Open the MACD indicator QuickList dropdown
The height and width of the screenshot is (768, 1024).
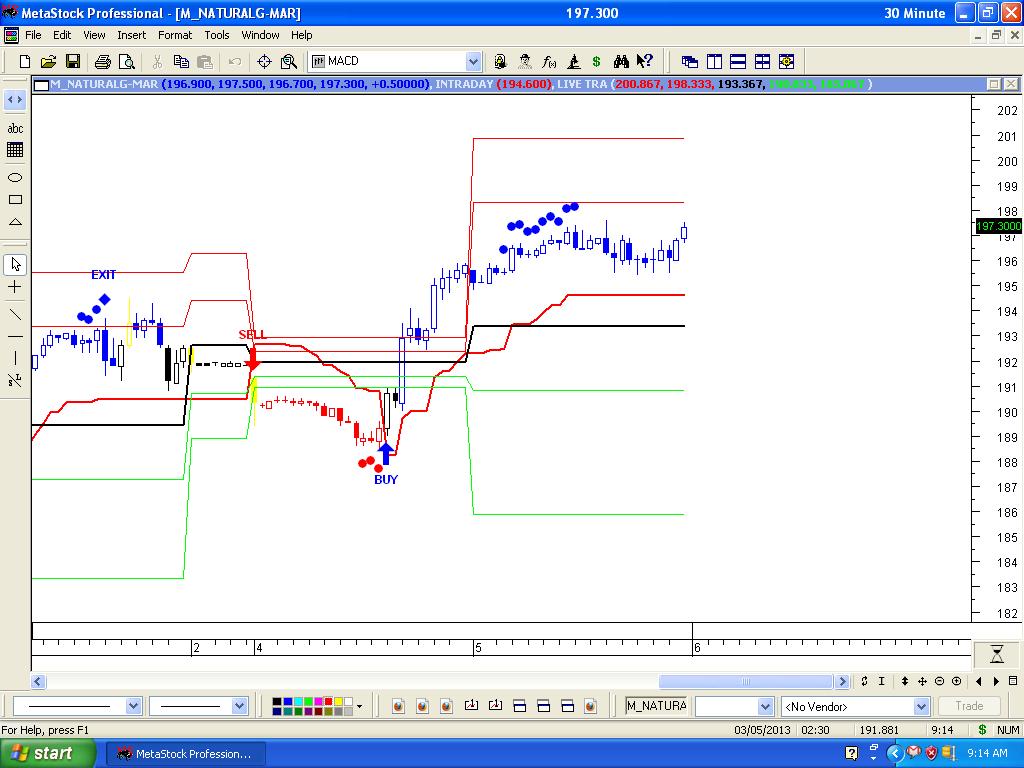point(472,61)
